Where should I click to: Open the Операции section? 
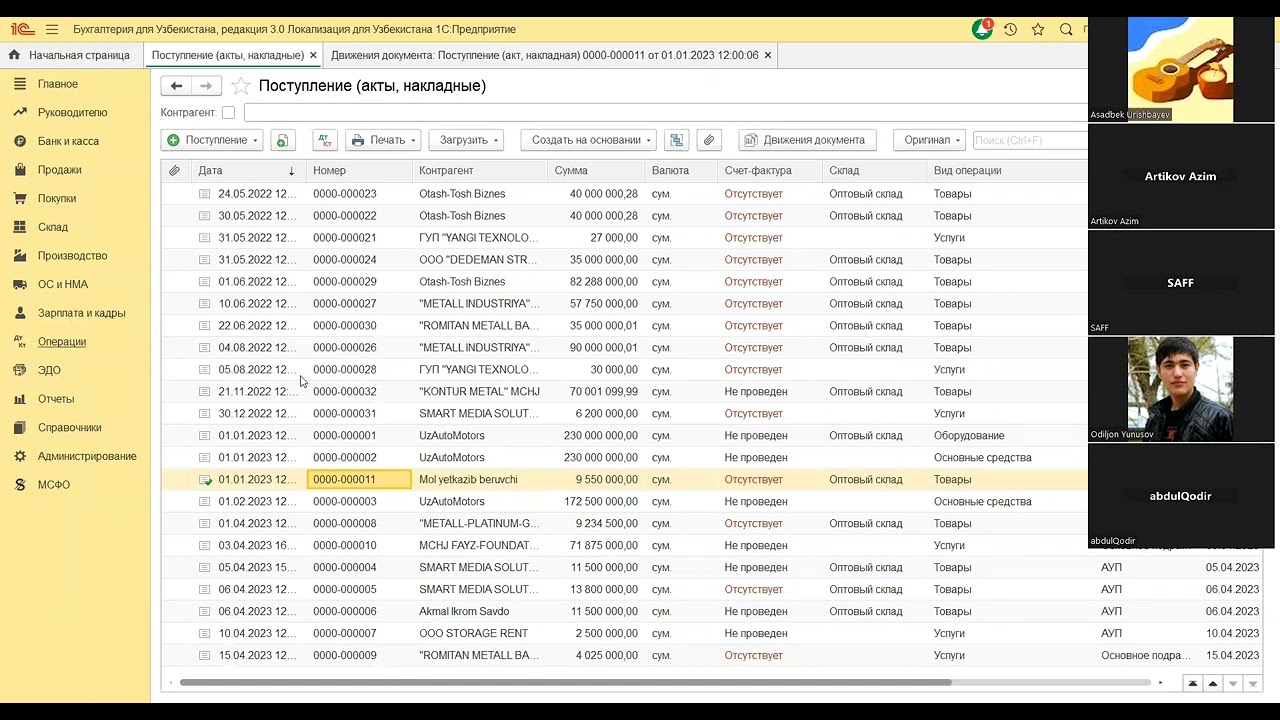pyautogui.click(x=62, y=342)
